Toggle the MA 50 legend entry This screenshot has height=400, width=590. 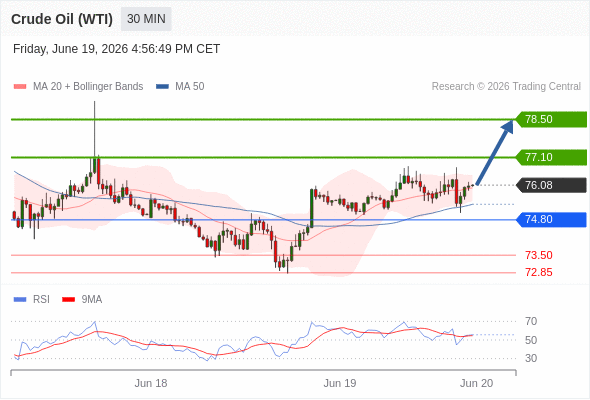pyautogui.click(x=180, y=87)
